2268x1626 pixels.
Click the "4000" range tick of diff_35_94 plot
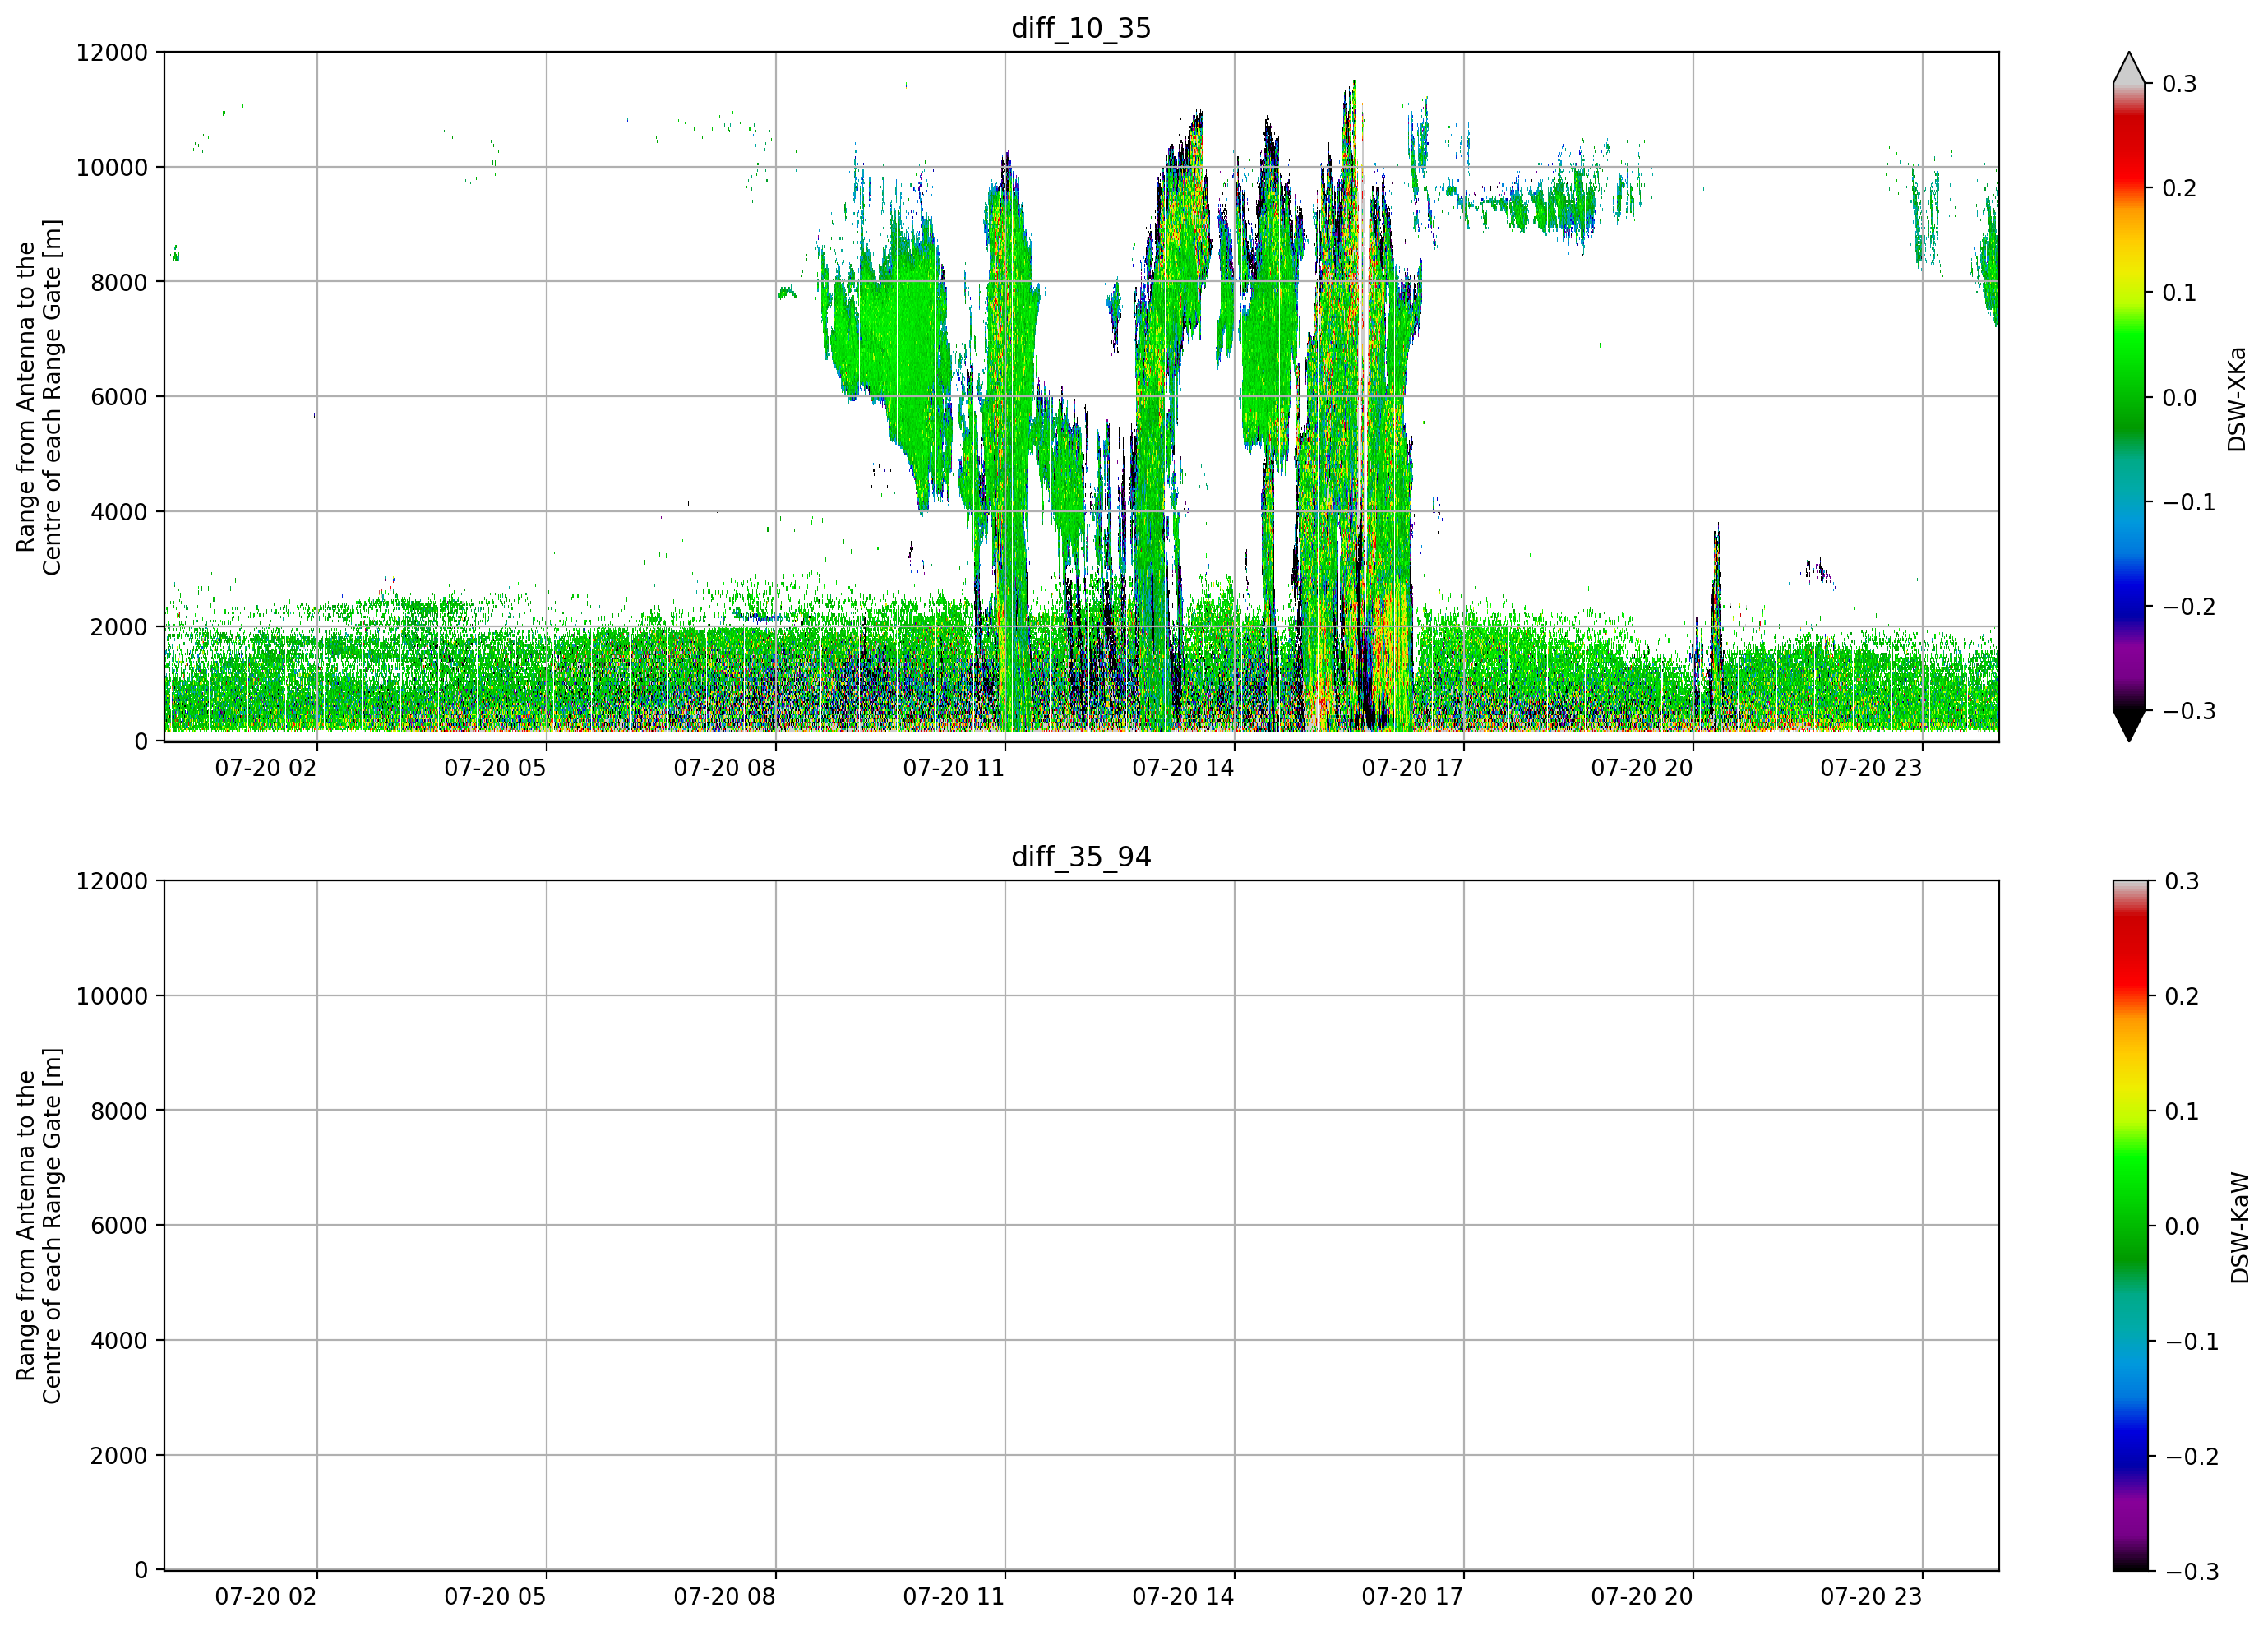point(119,1341)
